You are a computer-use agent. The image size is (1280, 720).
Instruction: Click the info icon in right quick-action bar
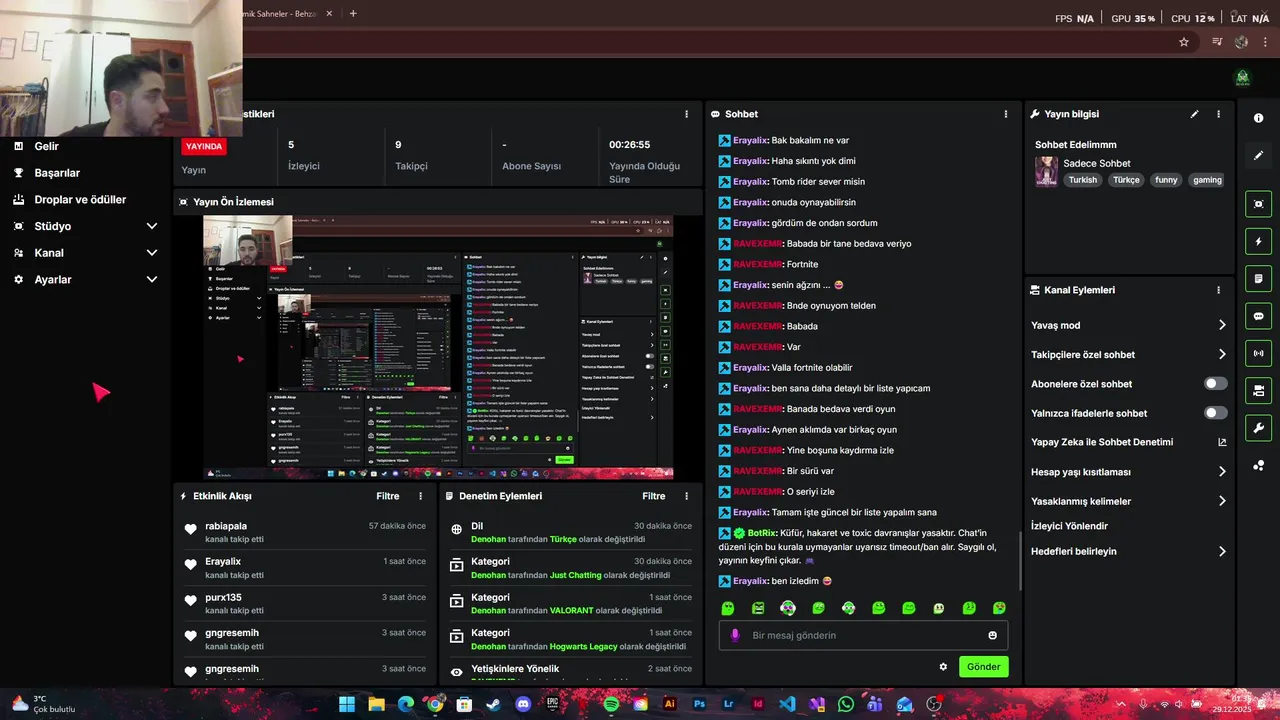pyautogui.click(x=1258, y=118)
